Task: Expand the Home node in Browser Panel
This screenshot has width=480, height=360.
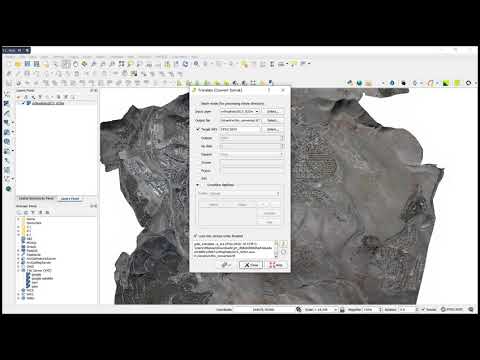Action: [18, 219]
